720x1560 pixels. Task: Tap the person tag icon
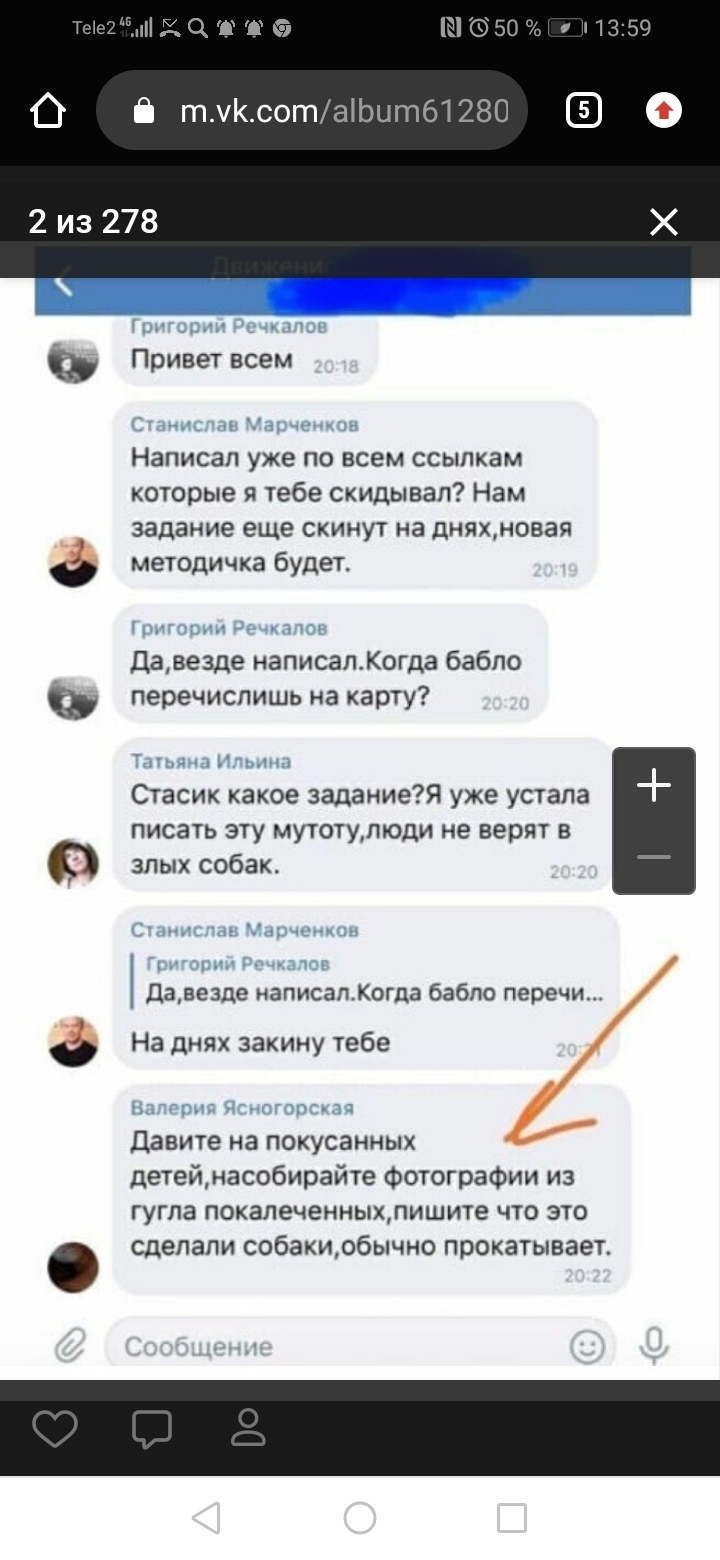pyautogui.click(x=247, y=1428)
